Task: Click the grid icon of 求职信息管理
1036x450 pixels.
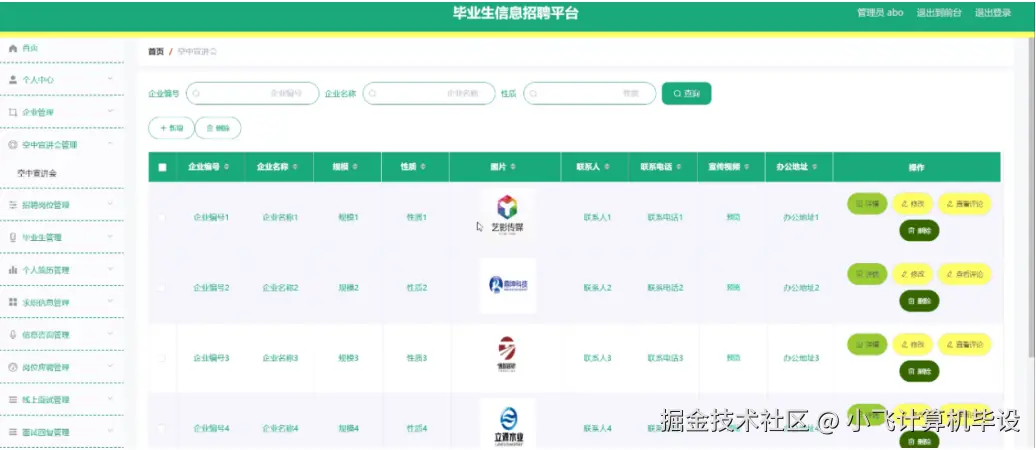Action: click(x=13, y=302)
